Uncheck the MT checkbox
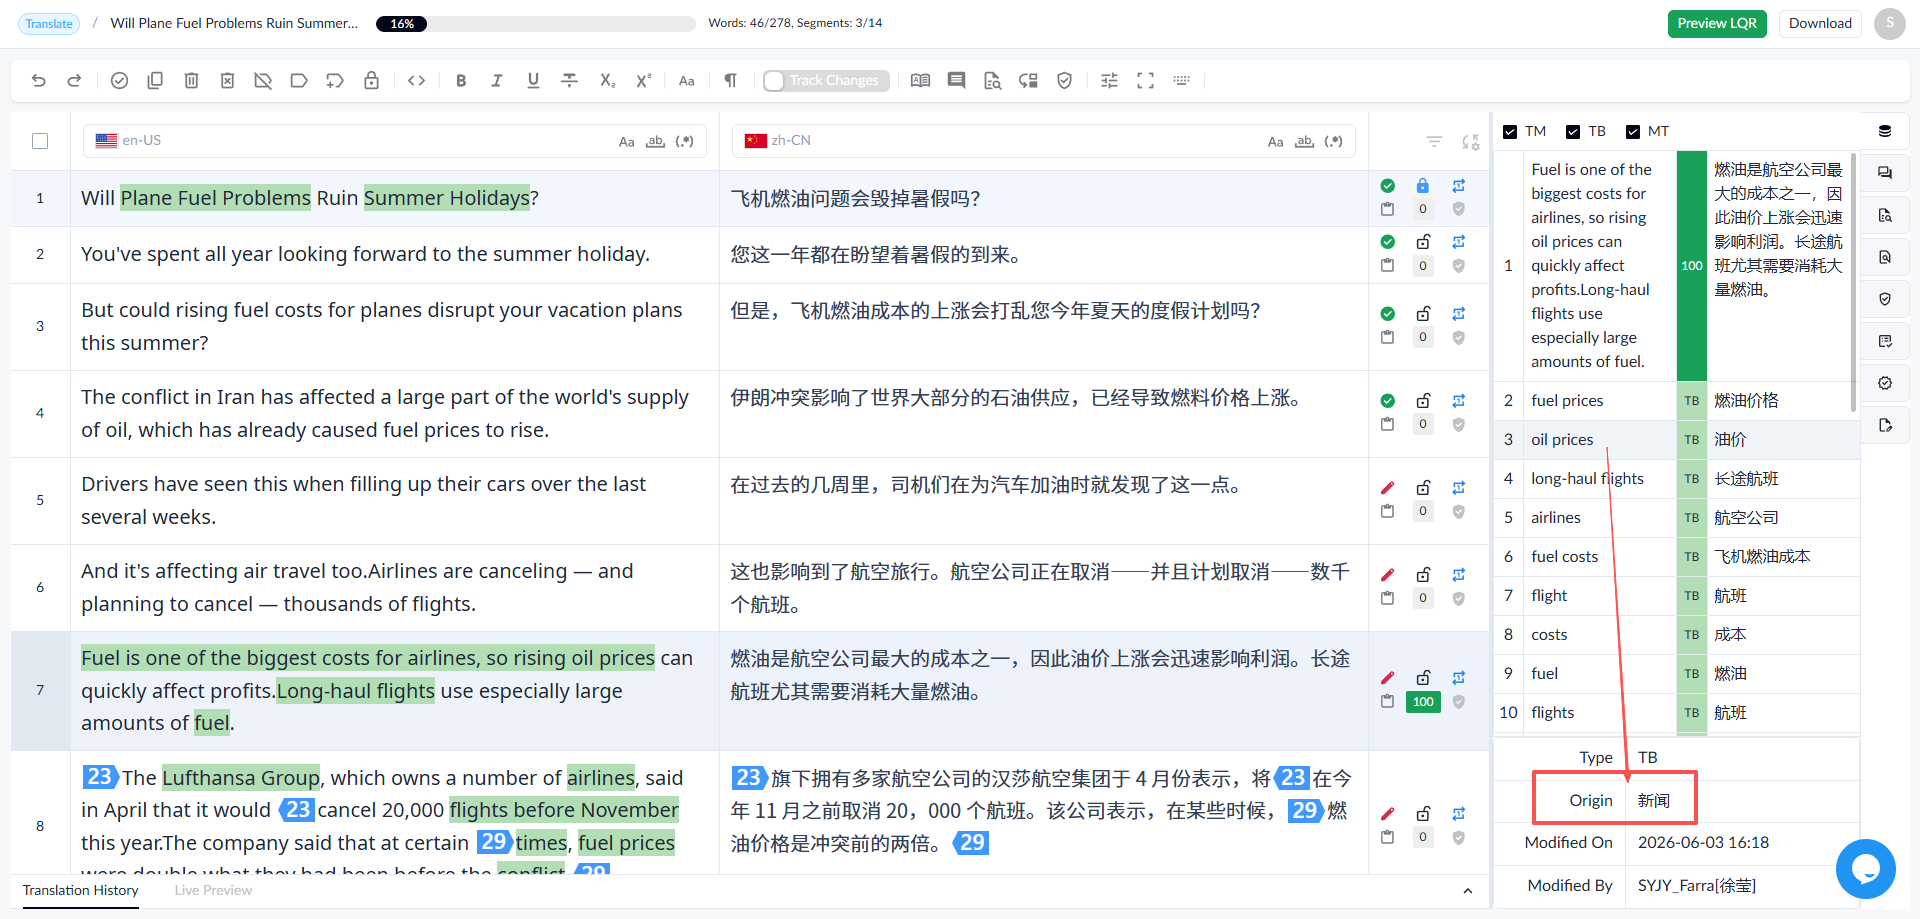Image resolution: width=1920 pixels, height=919 pixels. point(1633,132)
